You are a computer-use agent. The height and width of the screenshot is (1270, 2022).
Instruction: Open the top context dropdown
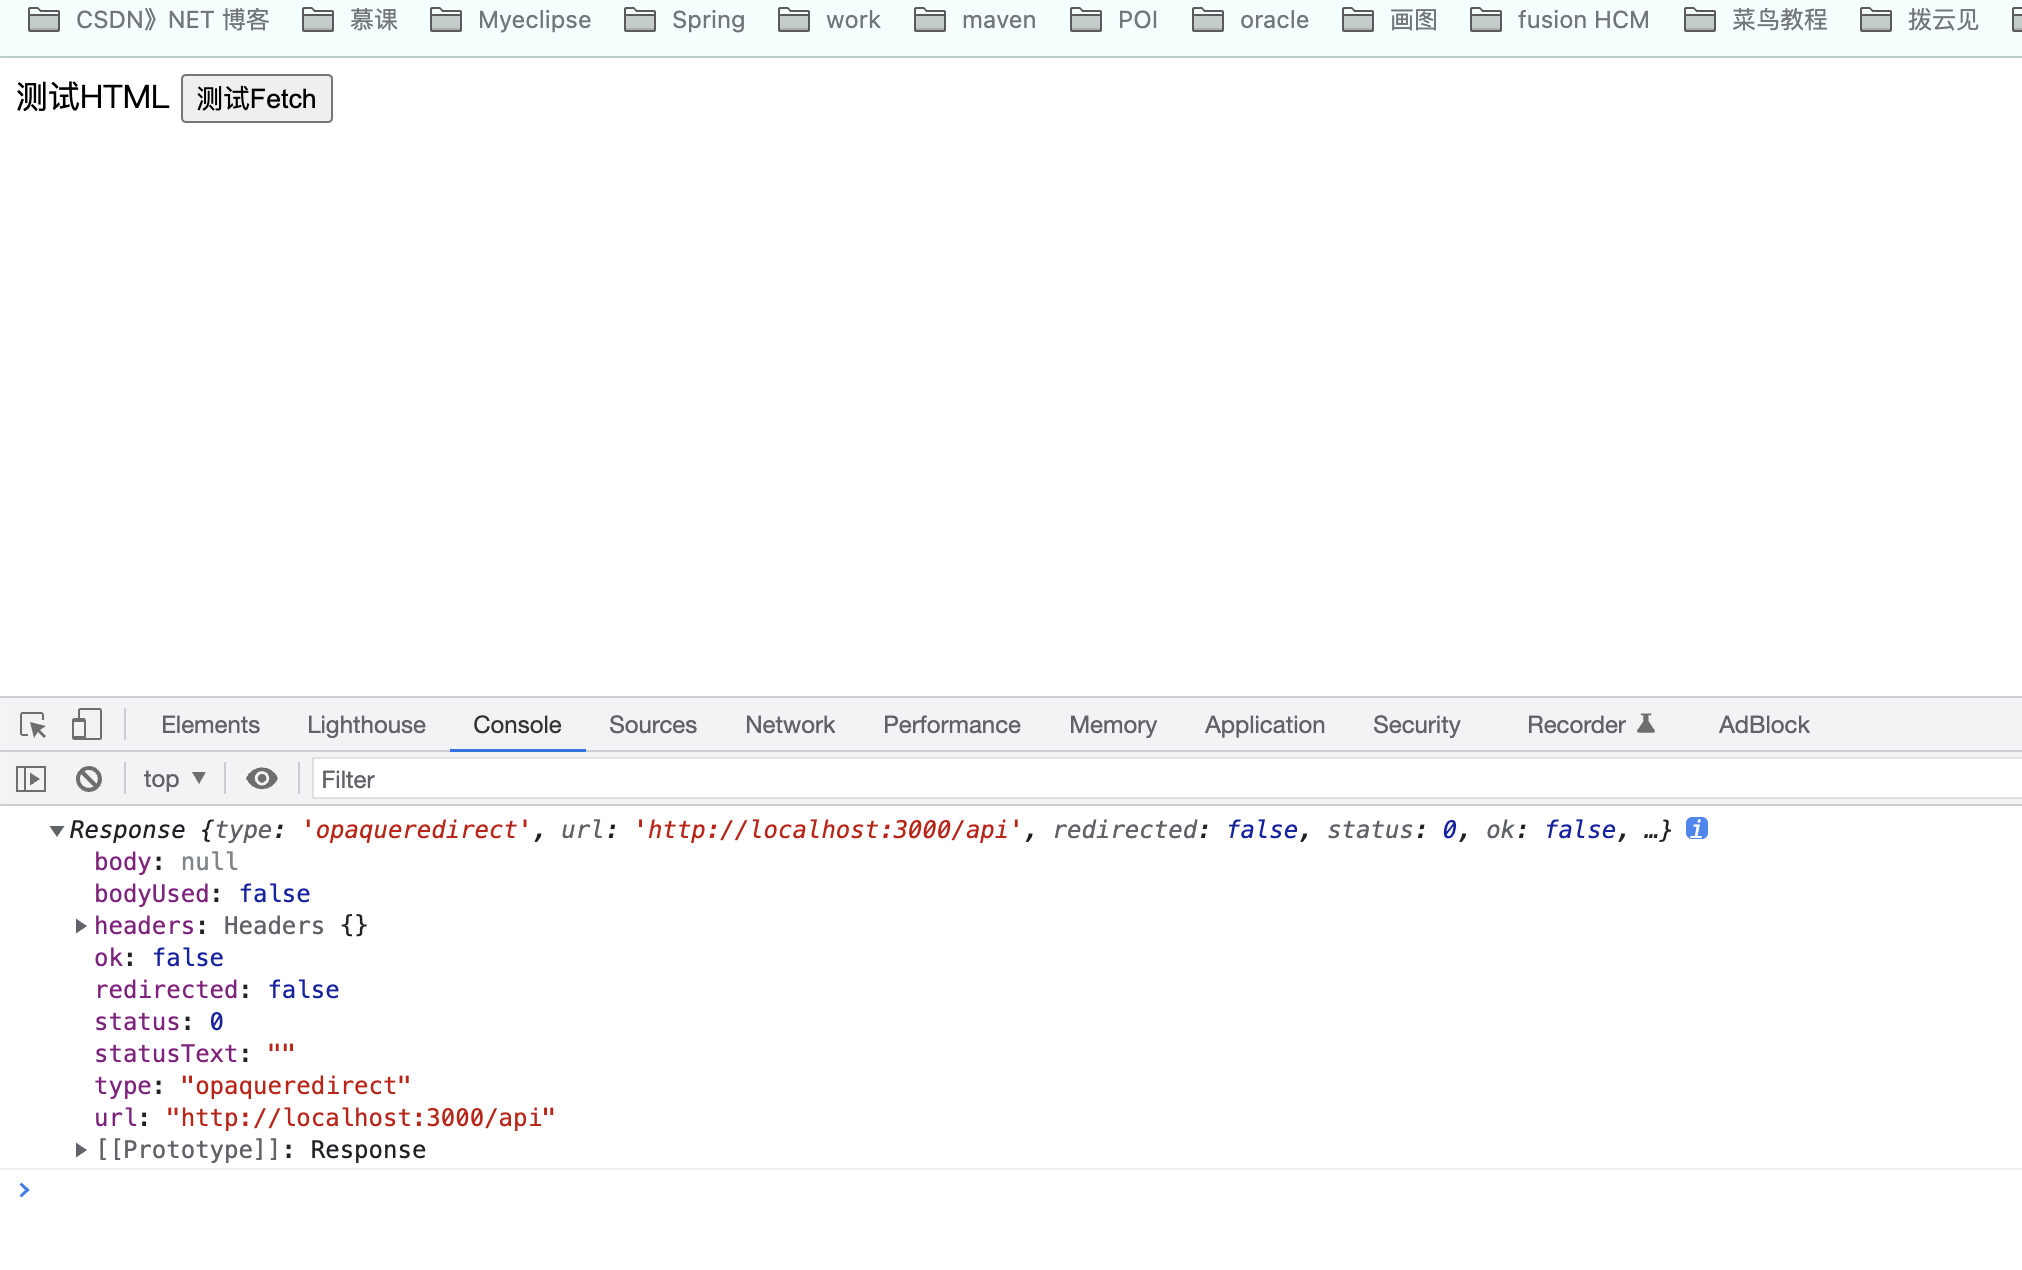point(174,779)
